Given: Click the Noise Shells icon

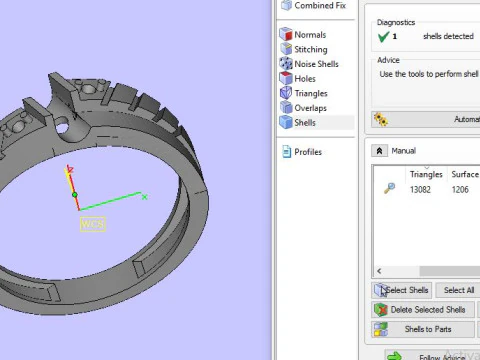Looking at the screenshot, I should click(286, 64).
